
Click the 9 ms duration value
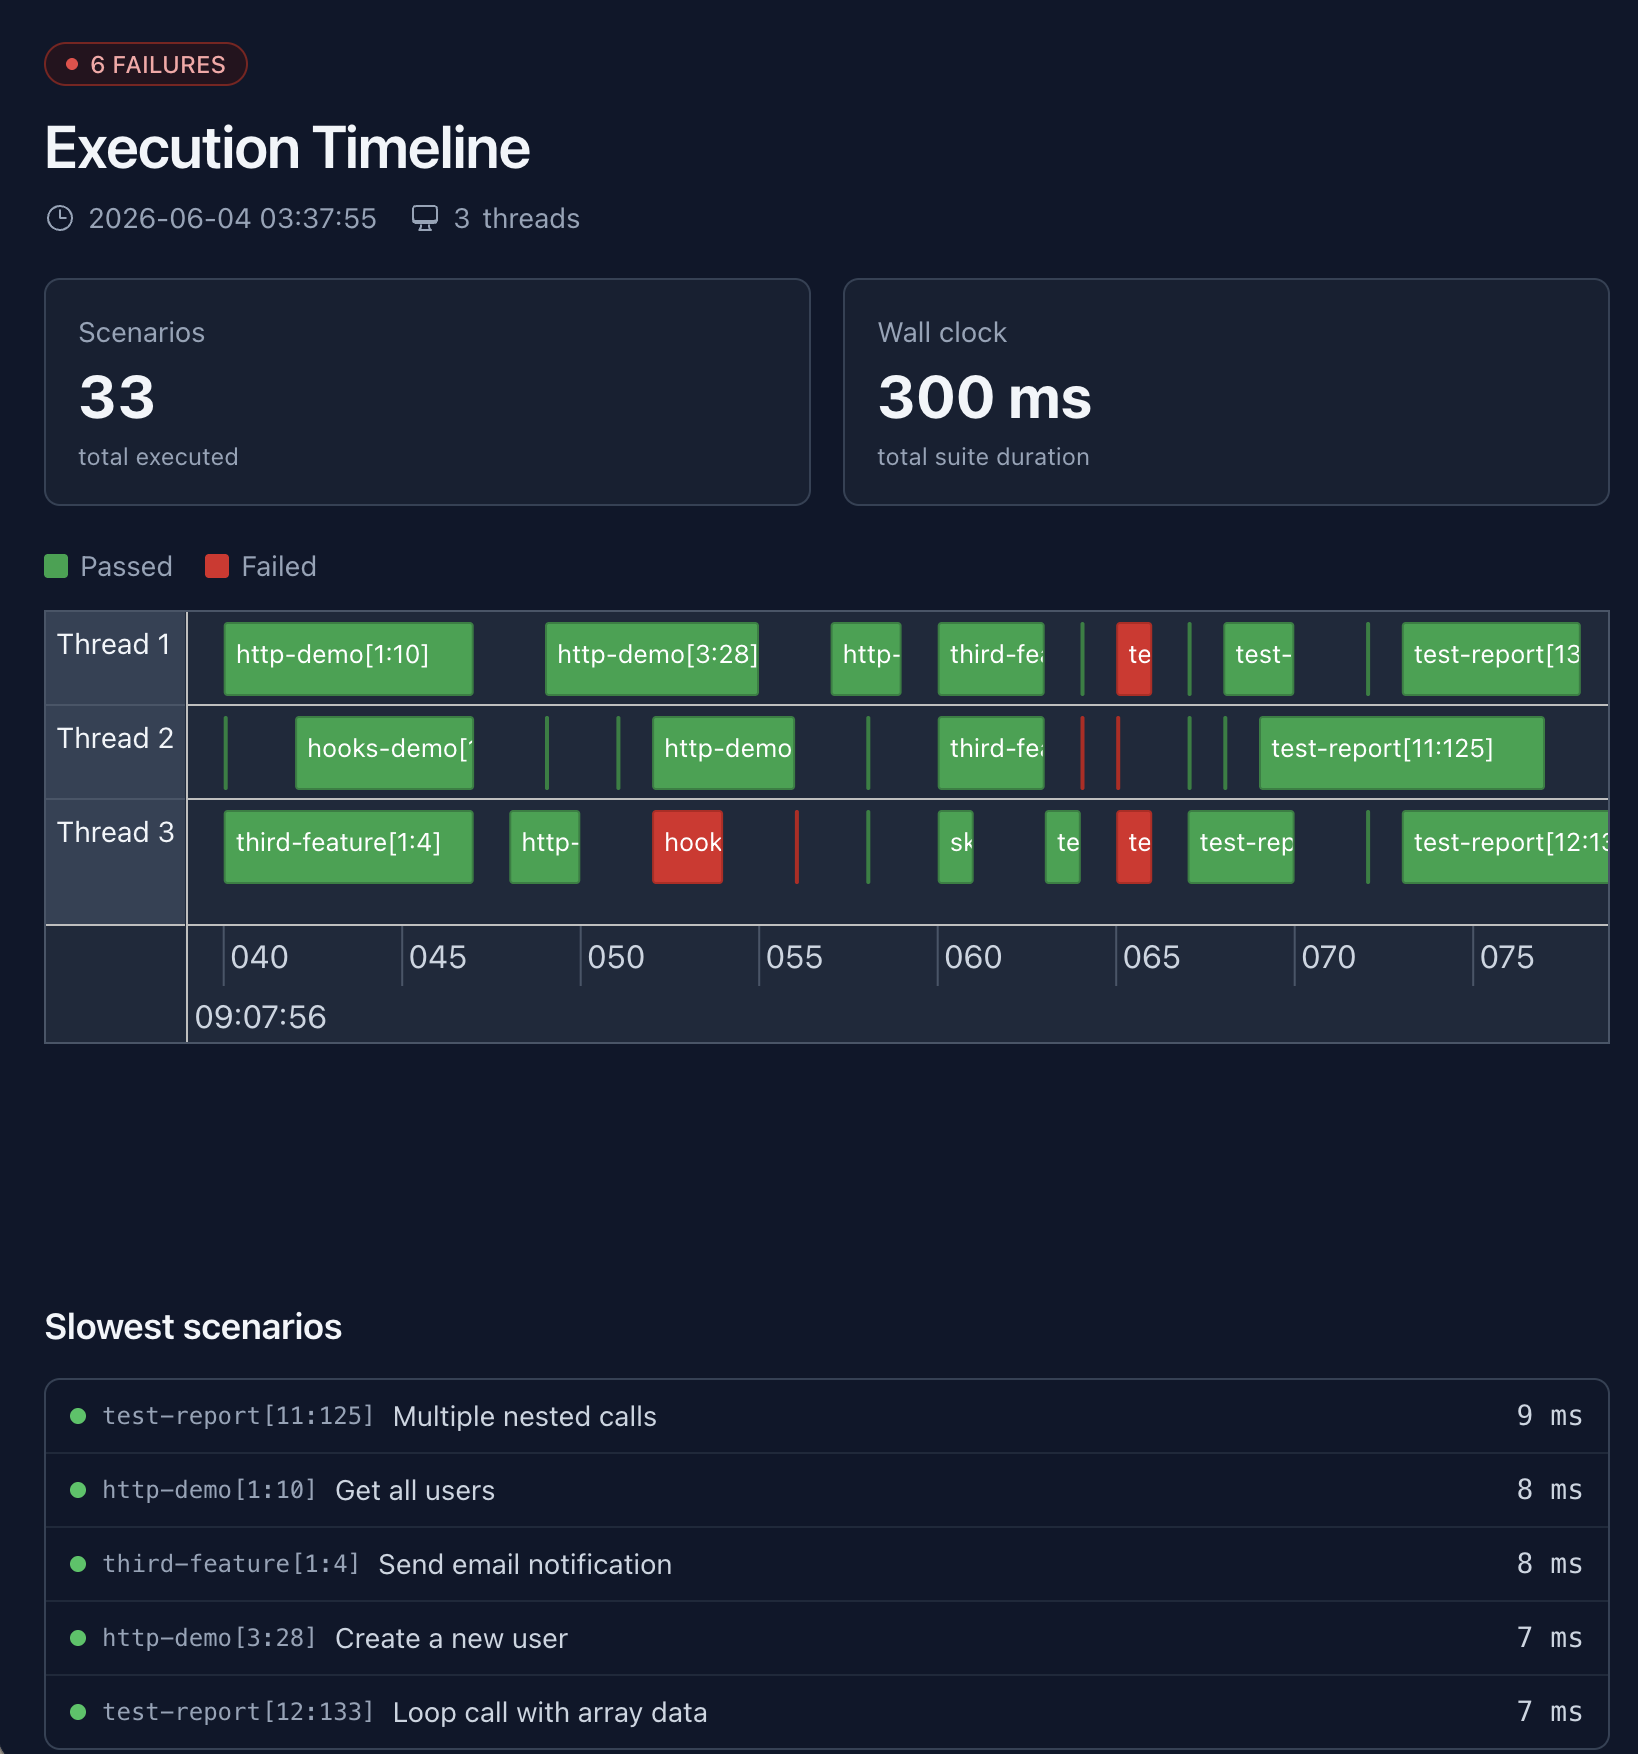click(x=1549, y=1416)
